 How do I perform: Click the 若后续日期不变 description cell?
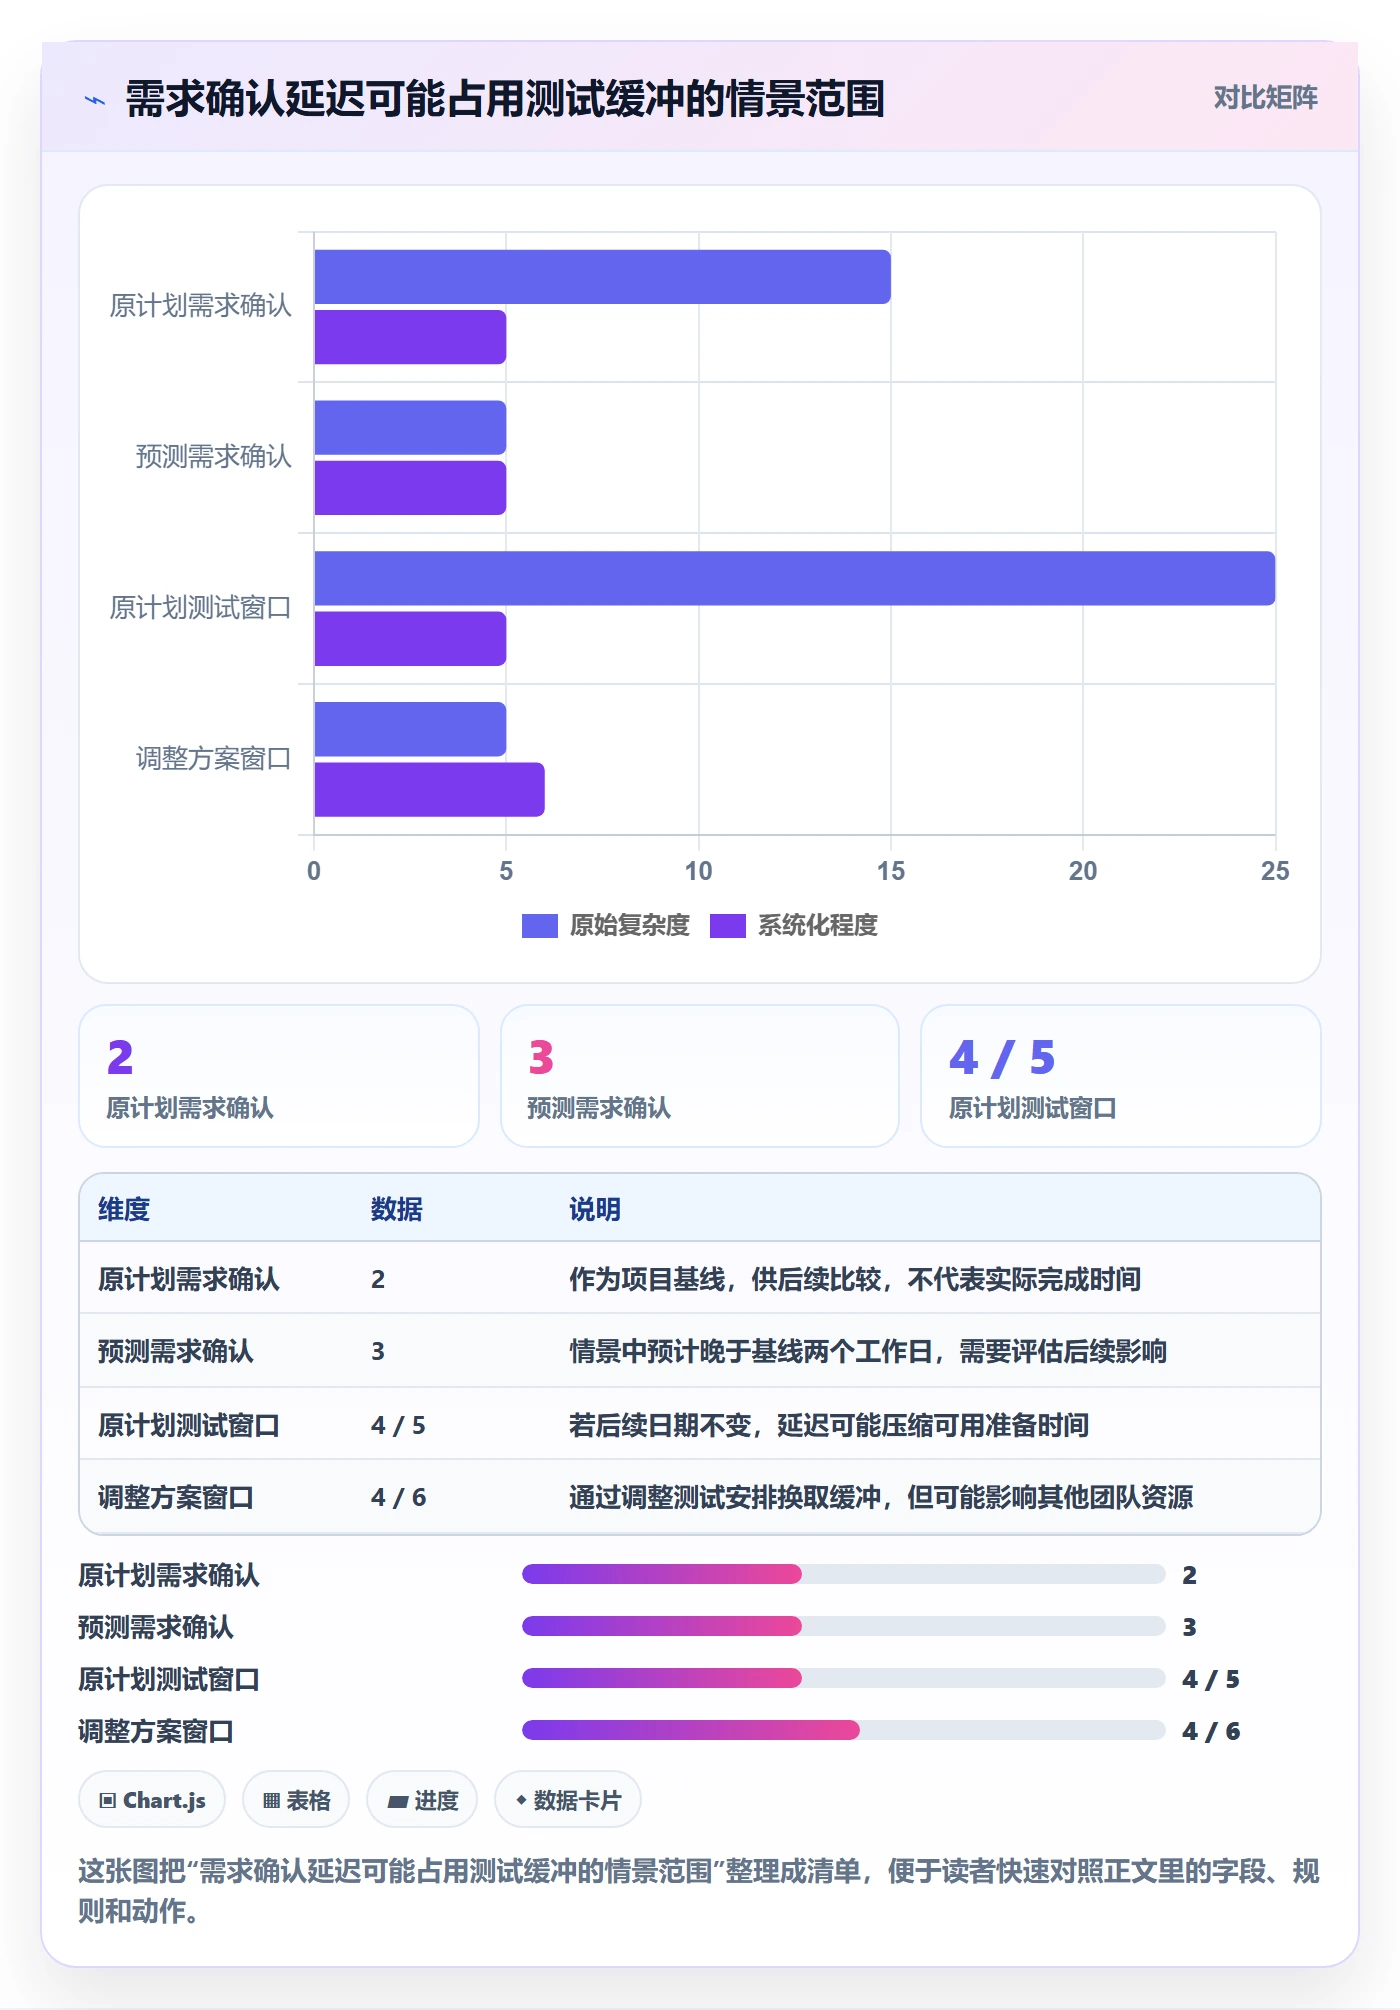[x=829, y=1425]
